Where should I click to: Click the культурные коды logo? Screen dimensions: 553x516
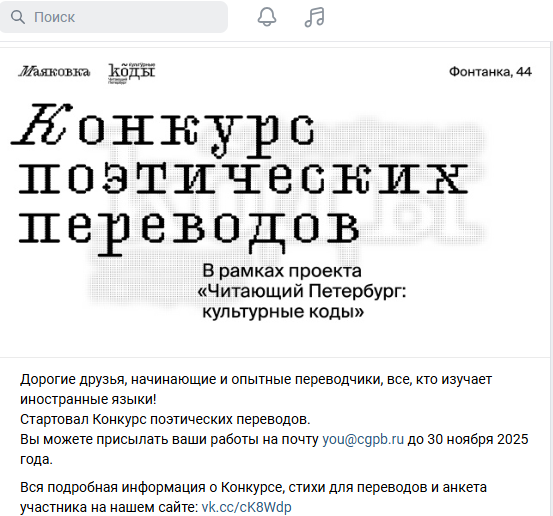click(x=132, y=73)
